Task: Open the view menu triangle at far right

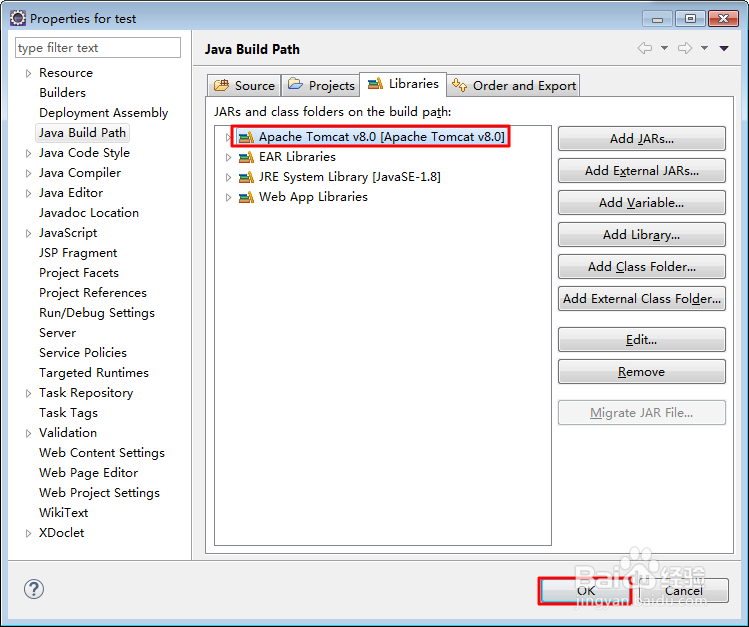Action: [724, 48]
